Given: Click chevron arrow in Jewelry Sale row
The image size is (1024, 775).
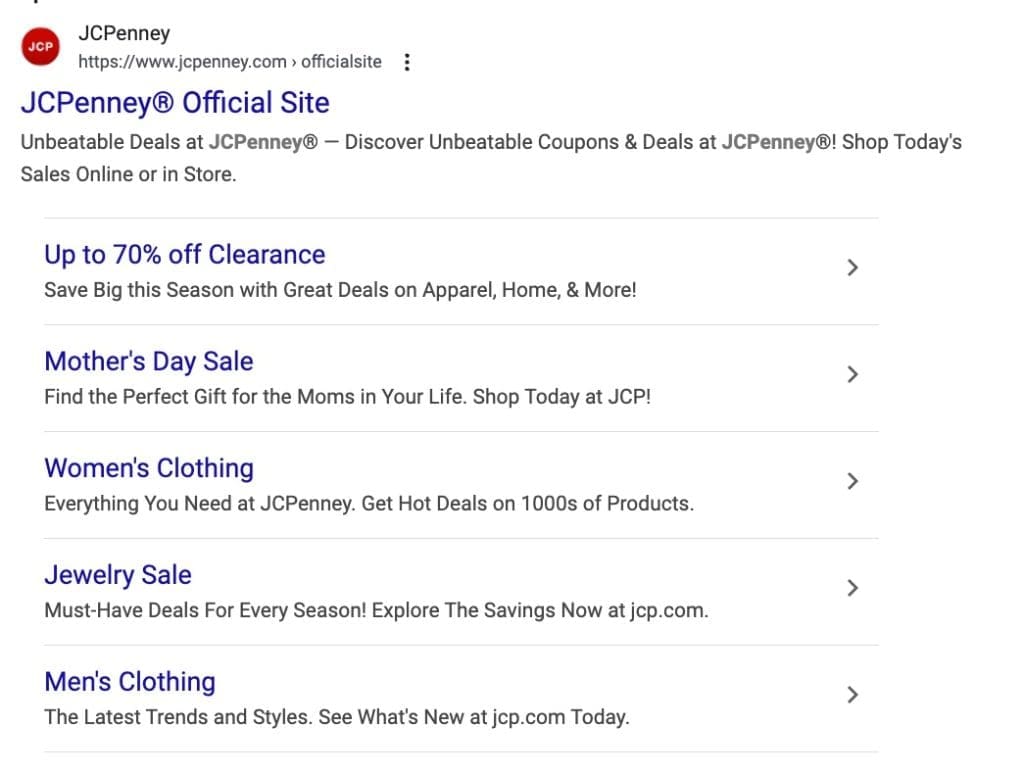Looking at the screenshot, I should tap(852, 588).
